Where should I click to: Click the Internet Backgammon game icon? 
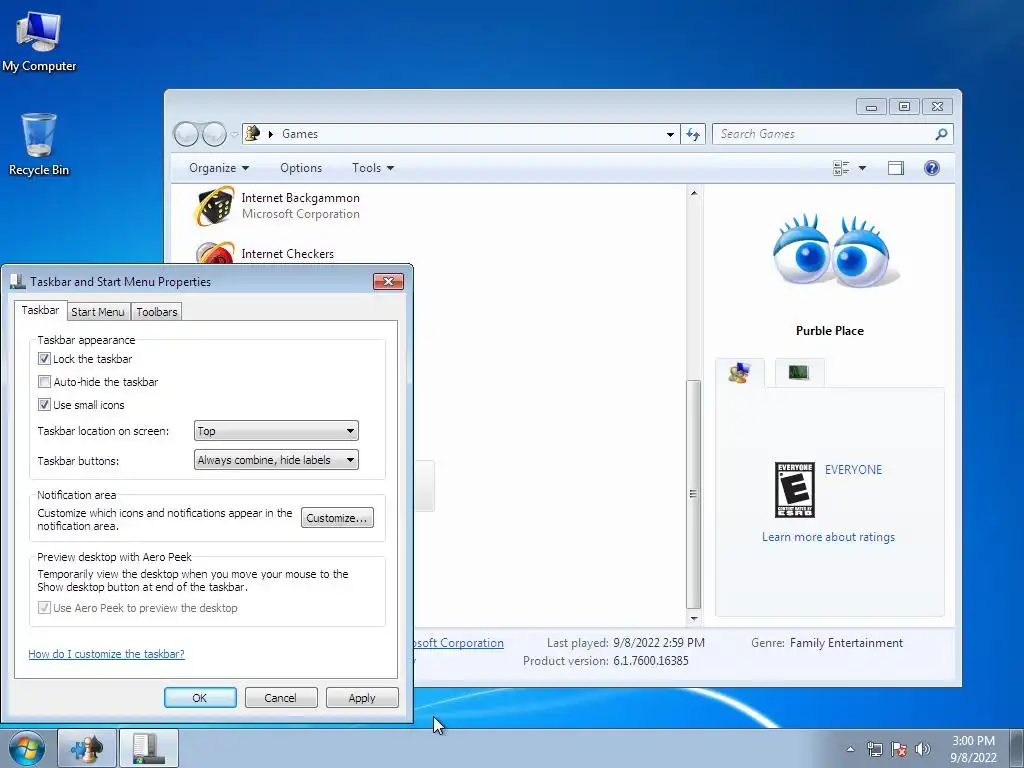point(214,206)
